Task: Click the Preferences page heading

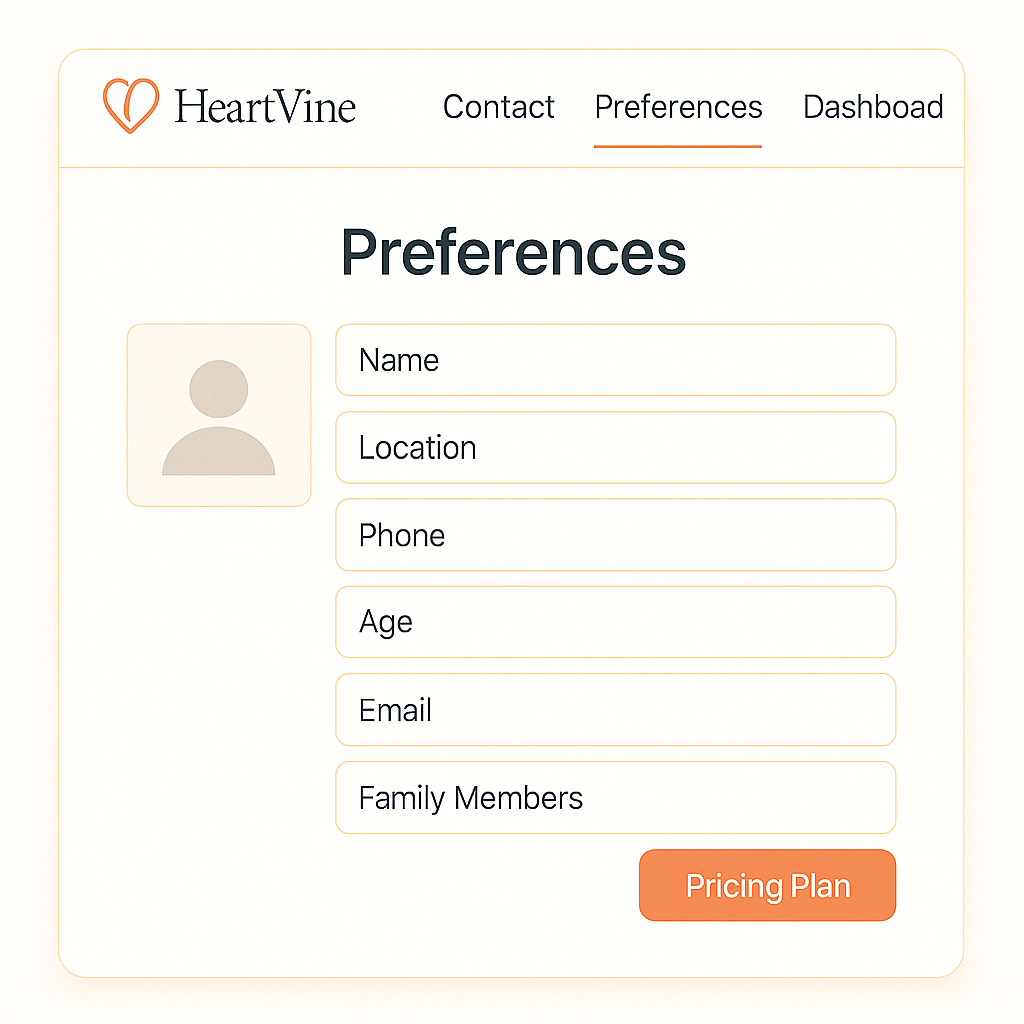Action: (x=513, y=253)
